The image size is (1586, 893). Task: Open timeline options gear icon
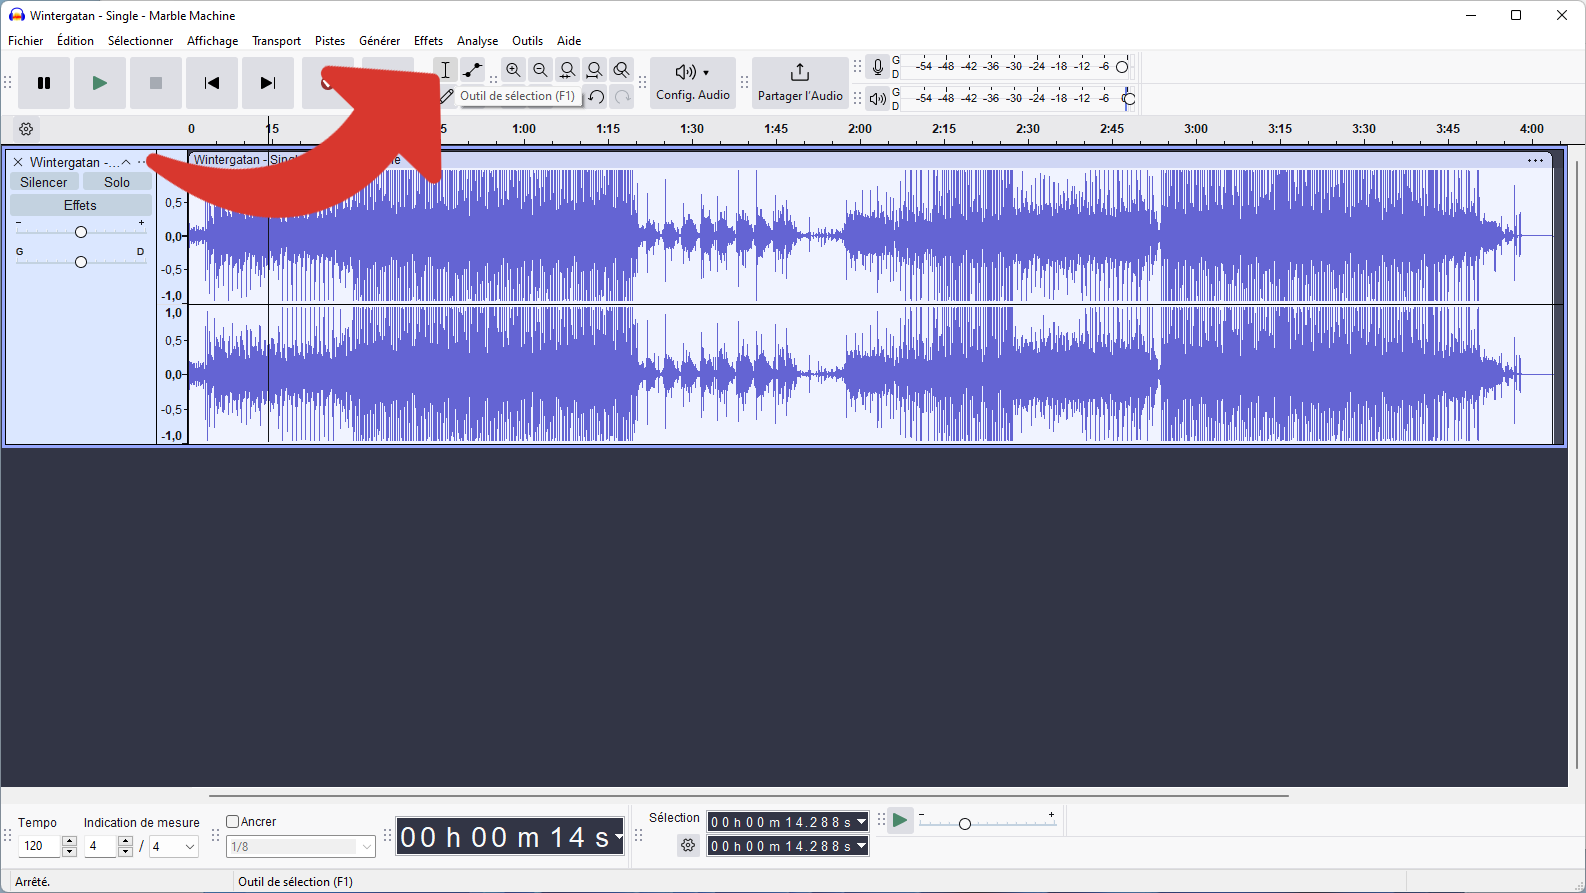[x=26, y=129]
